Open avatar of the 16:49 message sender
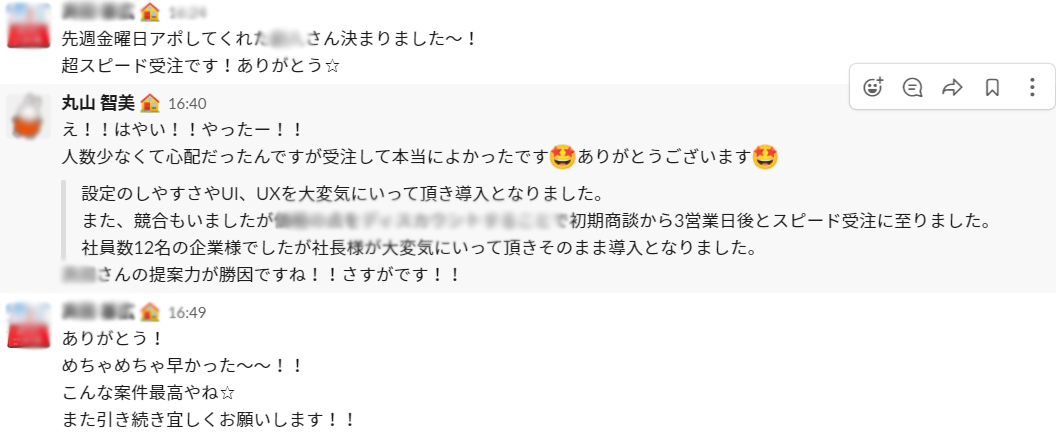The width and height of the screenshot is (1056, 436). tap(29, 325)
